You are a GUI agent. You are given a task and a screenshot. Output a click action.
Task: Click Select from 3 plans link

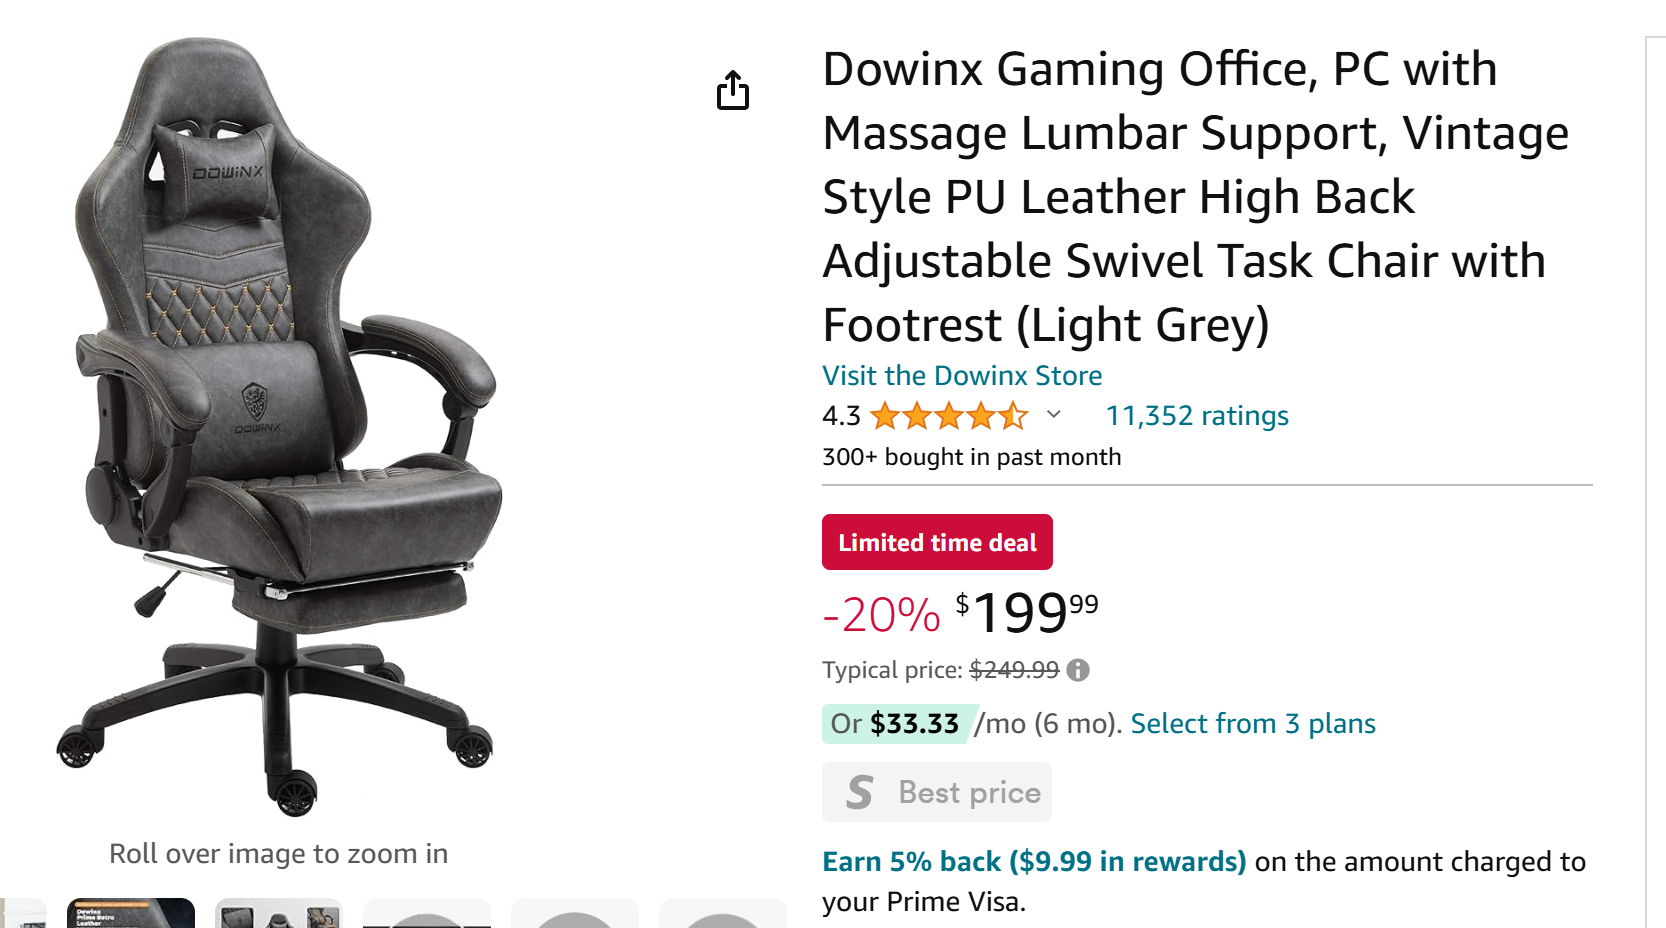point(1252,724)
